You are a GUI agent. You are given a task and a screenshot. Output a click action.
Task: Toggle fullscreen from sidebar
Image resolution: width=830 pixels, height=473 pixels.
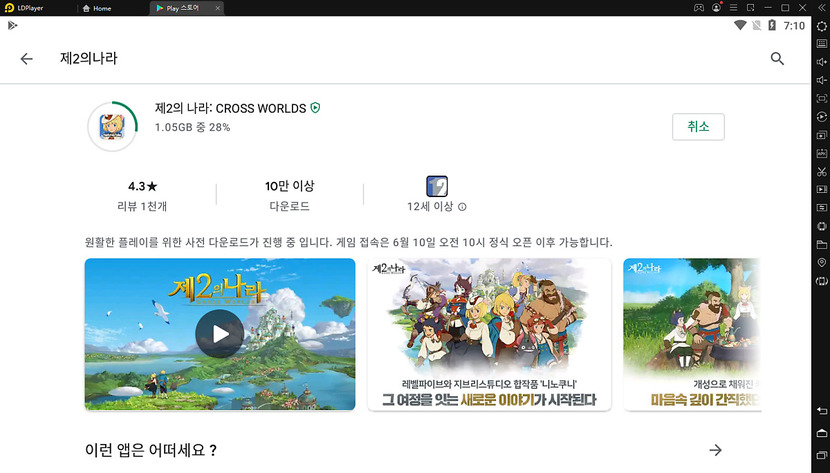822,98
